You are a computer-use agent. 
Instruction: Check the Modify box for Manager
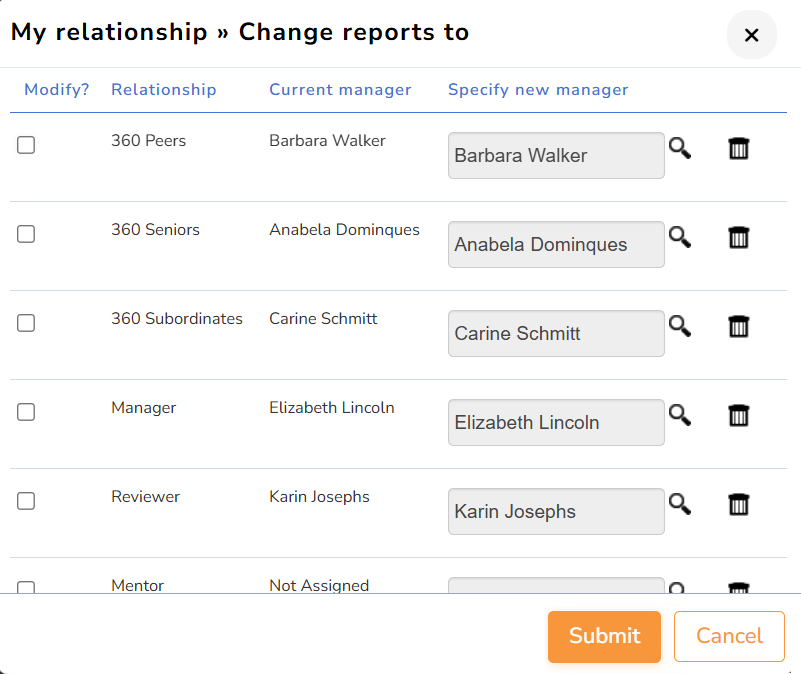(26, 412)
